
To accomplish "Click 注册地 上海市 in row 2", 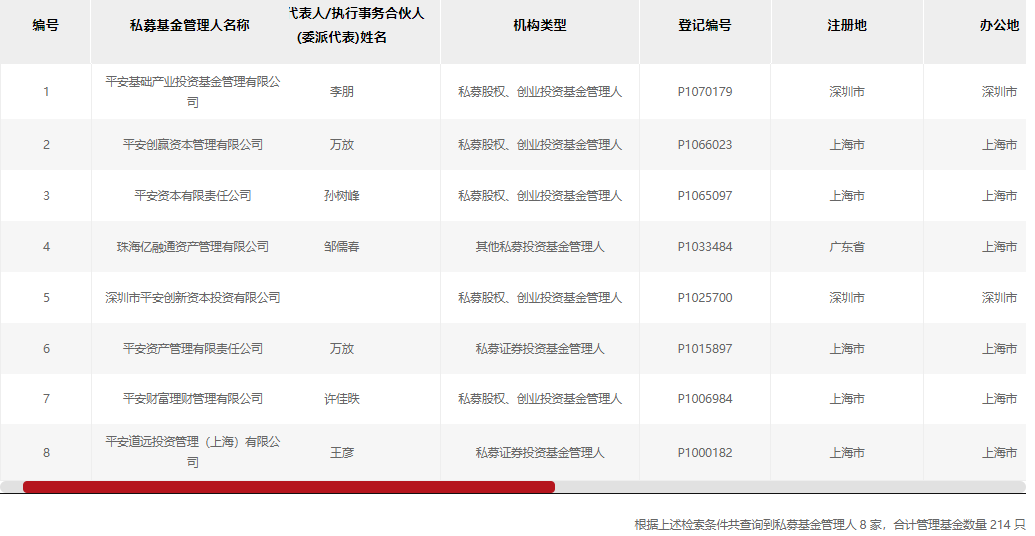I will pos(847,145).
